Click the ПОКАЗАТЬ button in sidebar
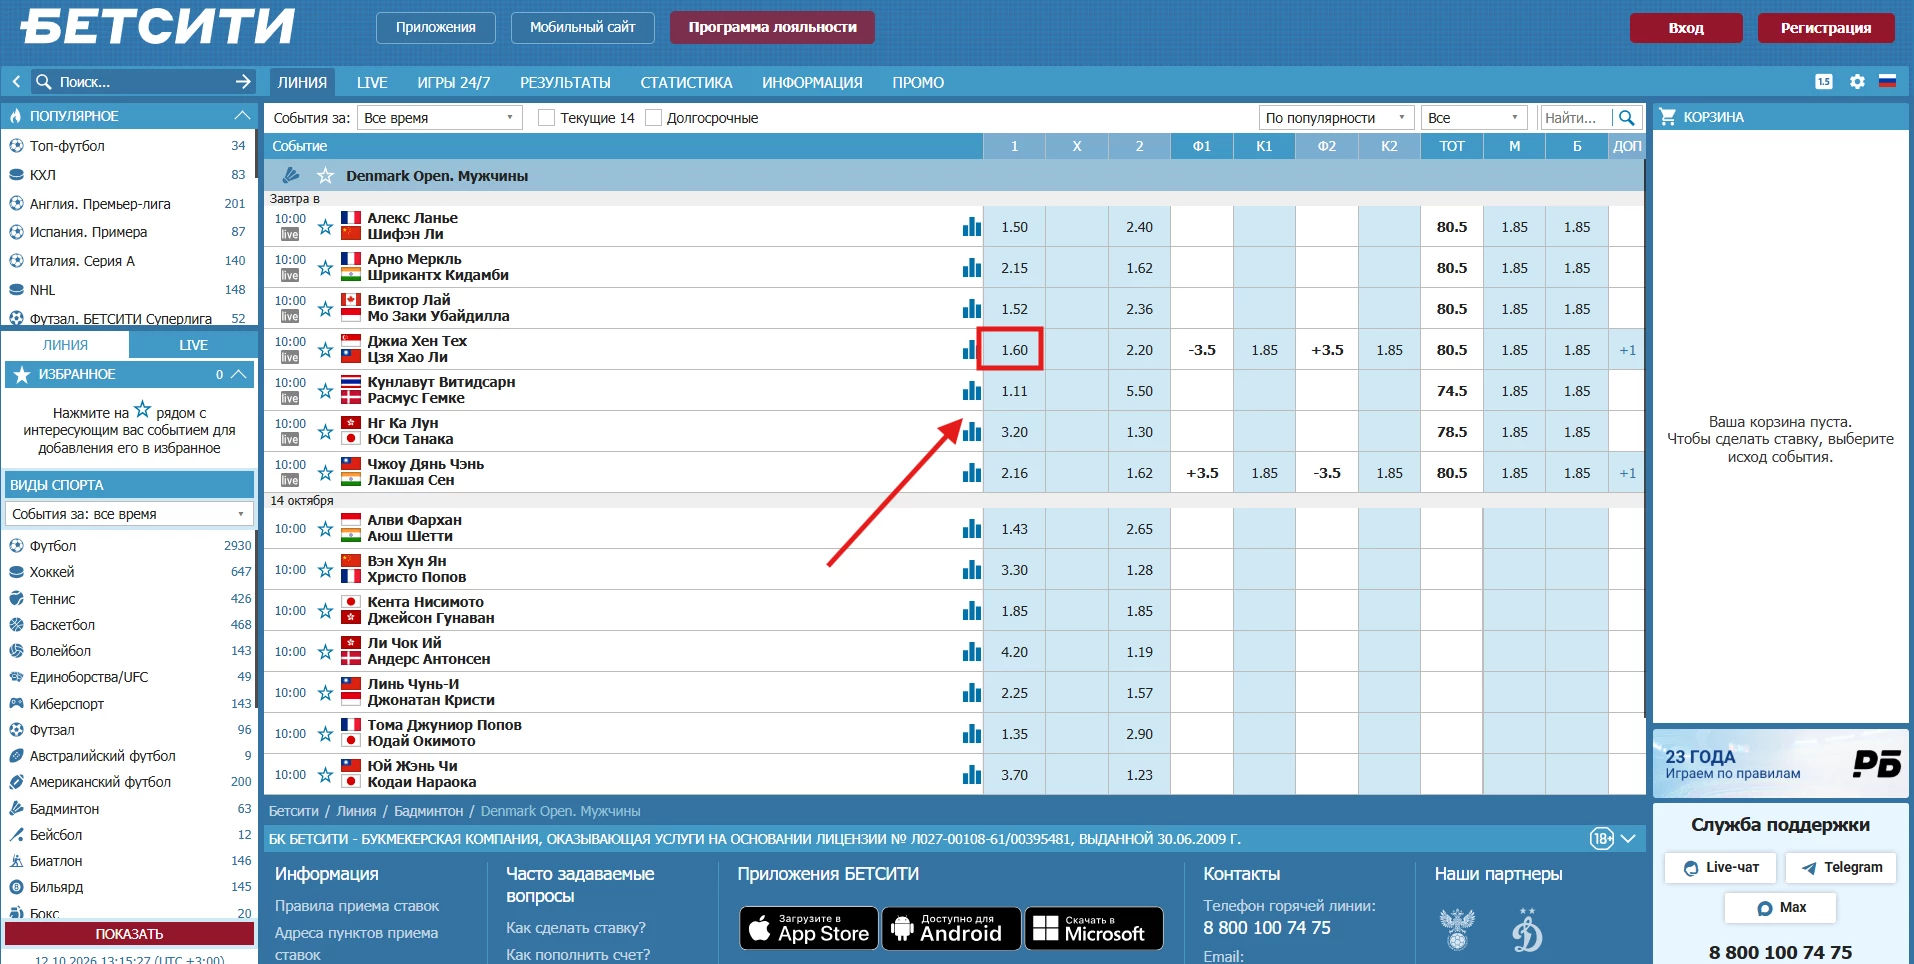 click(129, 934)
